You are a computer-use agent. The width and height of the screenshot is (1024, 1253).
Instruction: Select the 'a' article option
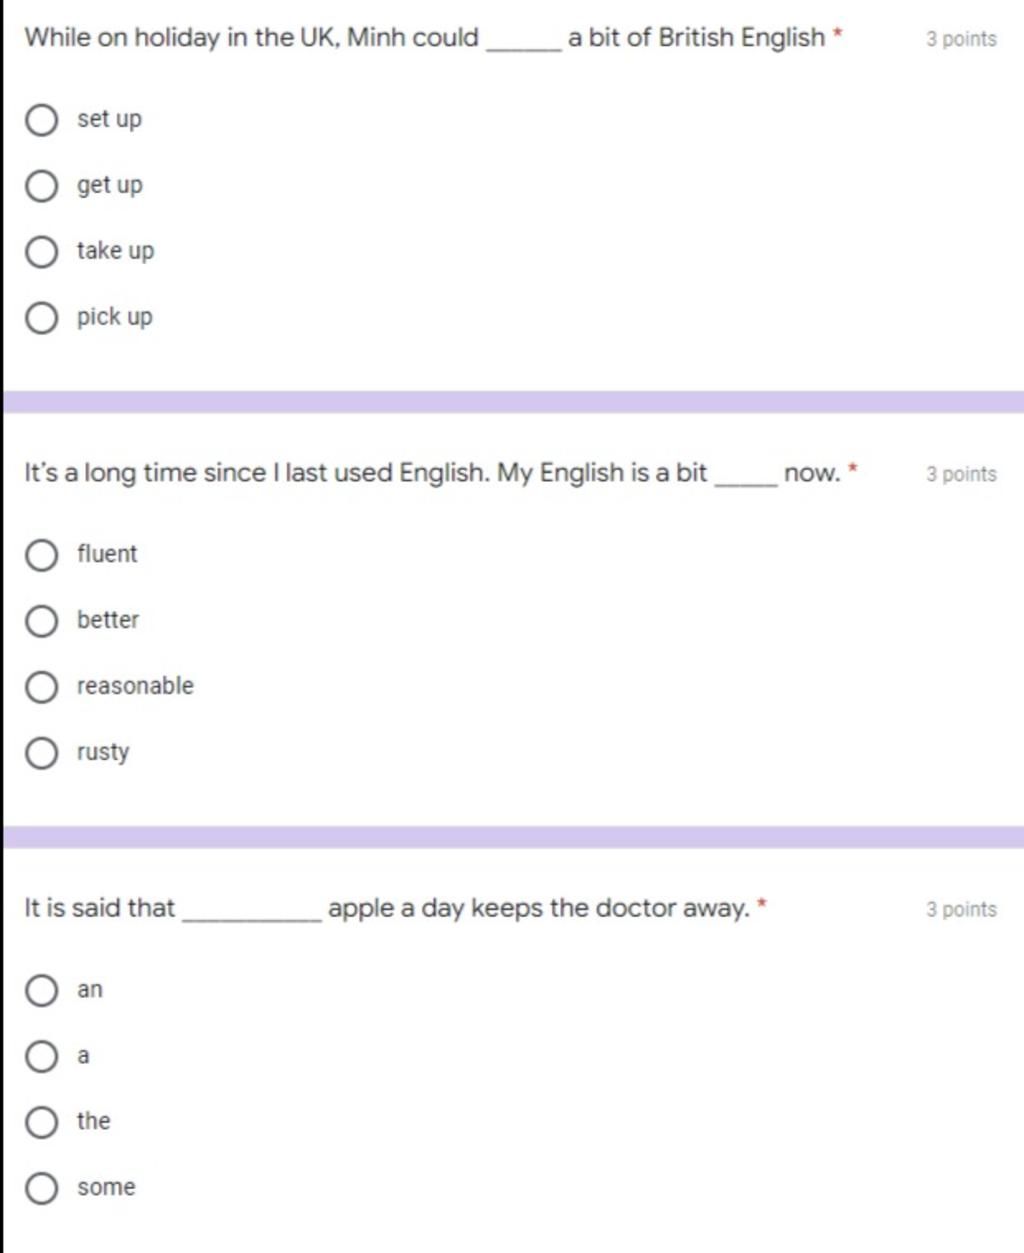41,1056
